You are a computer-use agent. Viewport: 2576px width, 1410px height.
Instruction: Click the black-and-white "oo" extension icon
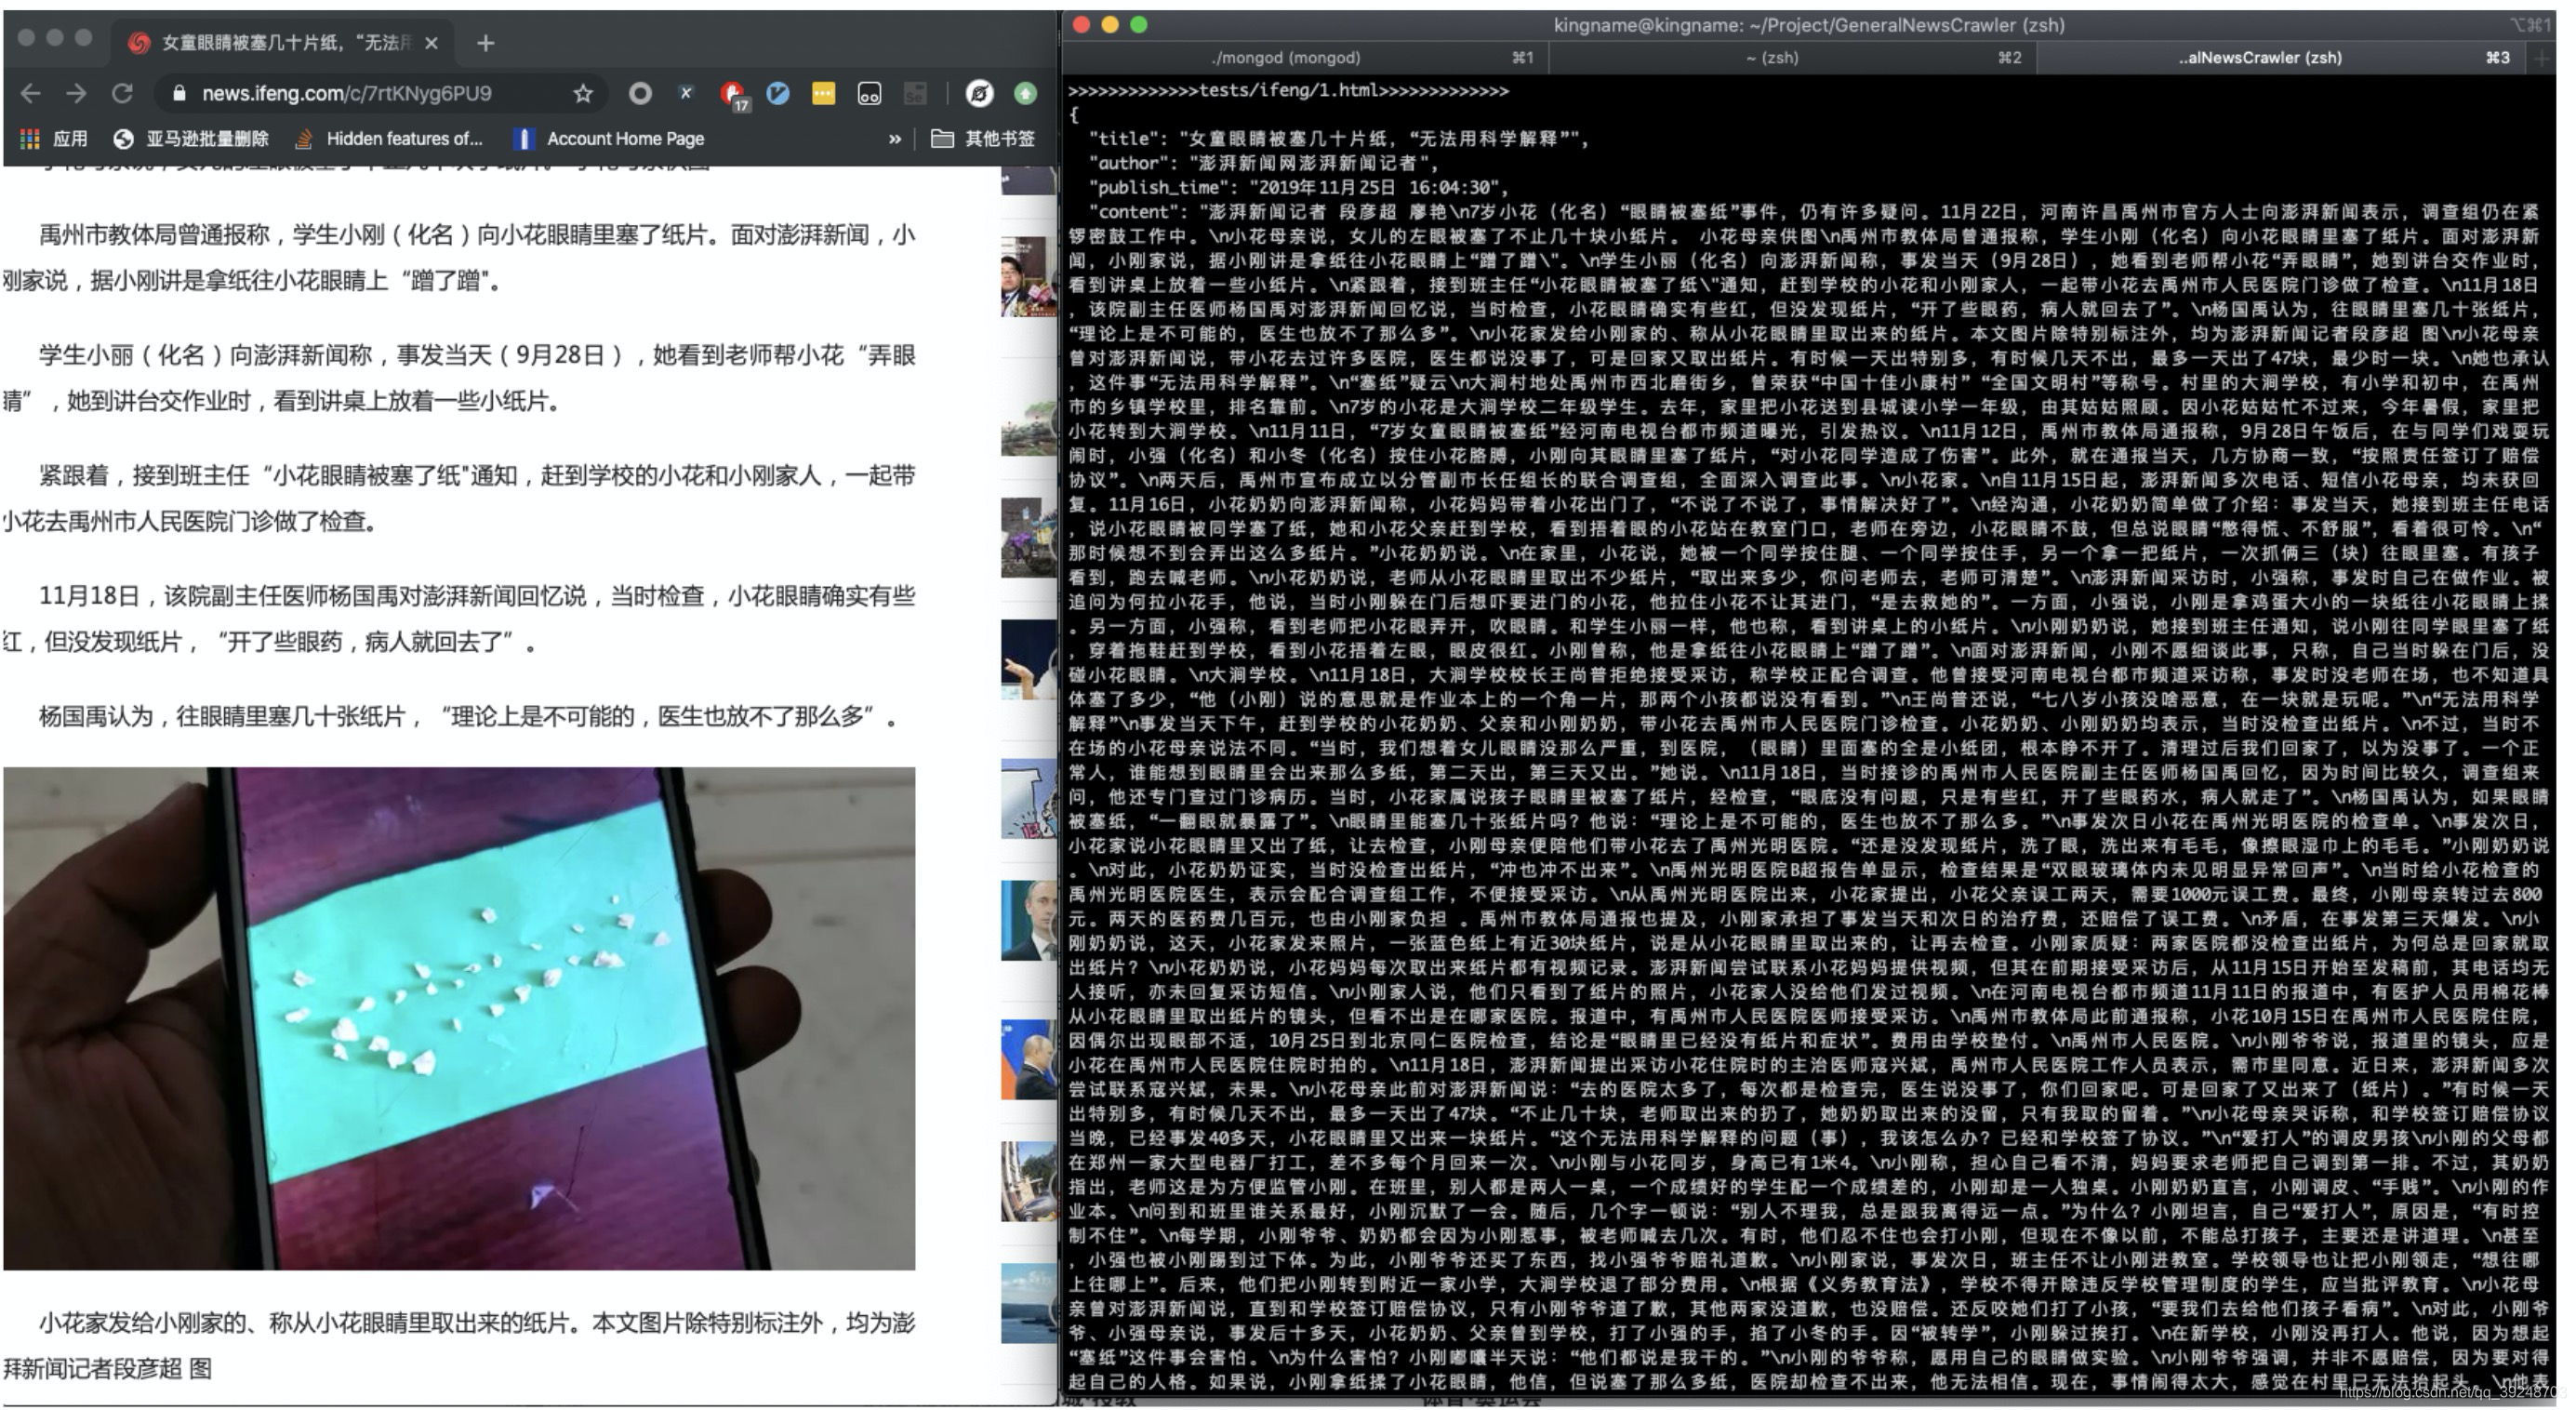(x=869, y=94)
